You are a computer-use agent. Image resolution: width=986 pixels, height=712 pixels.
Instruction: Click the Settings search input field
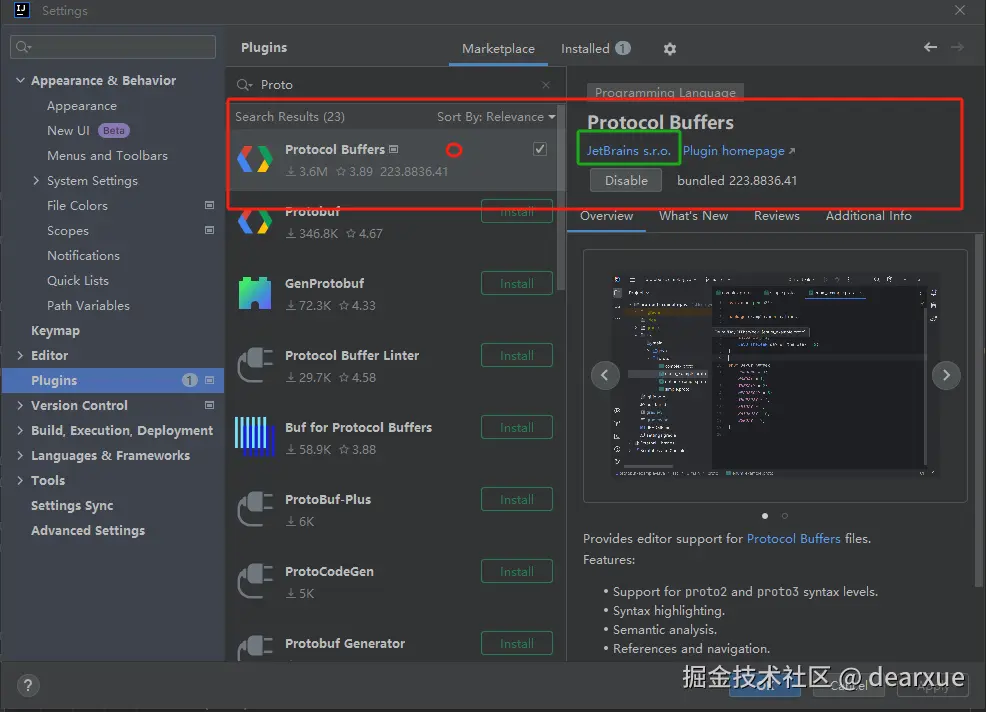(112, 46)
